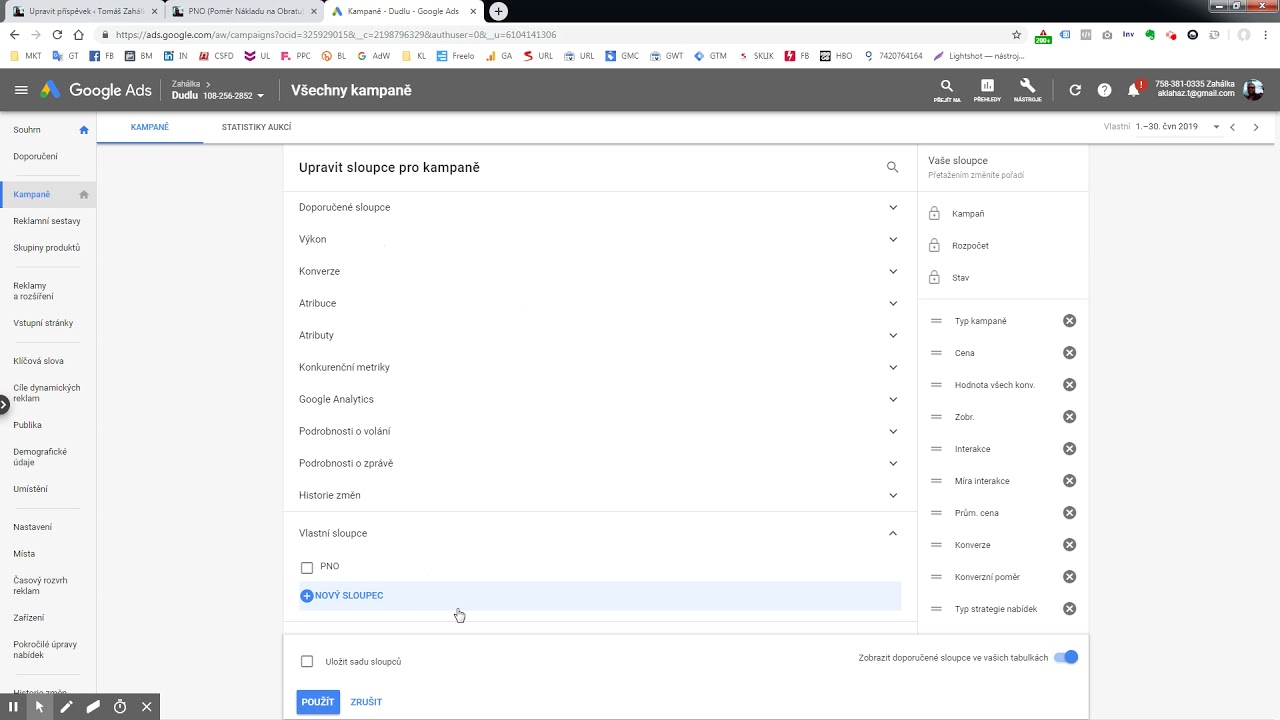Open the search (Přejít na) tool

pyautogui.click(x=947, y=90)
